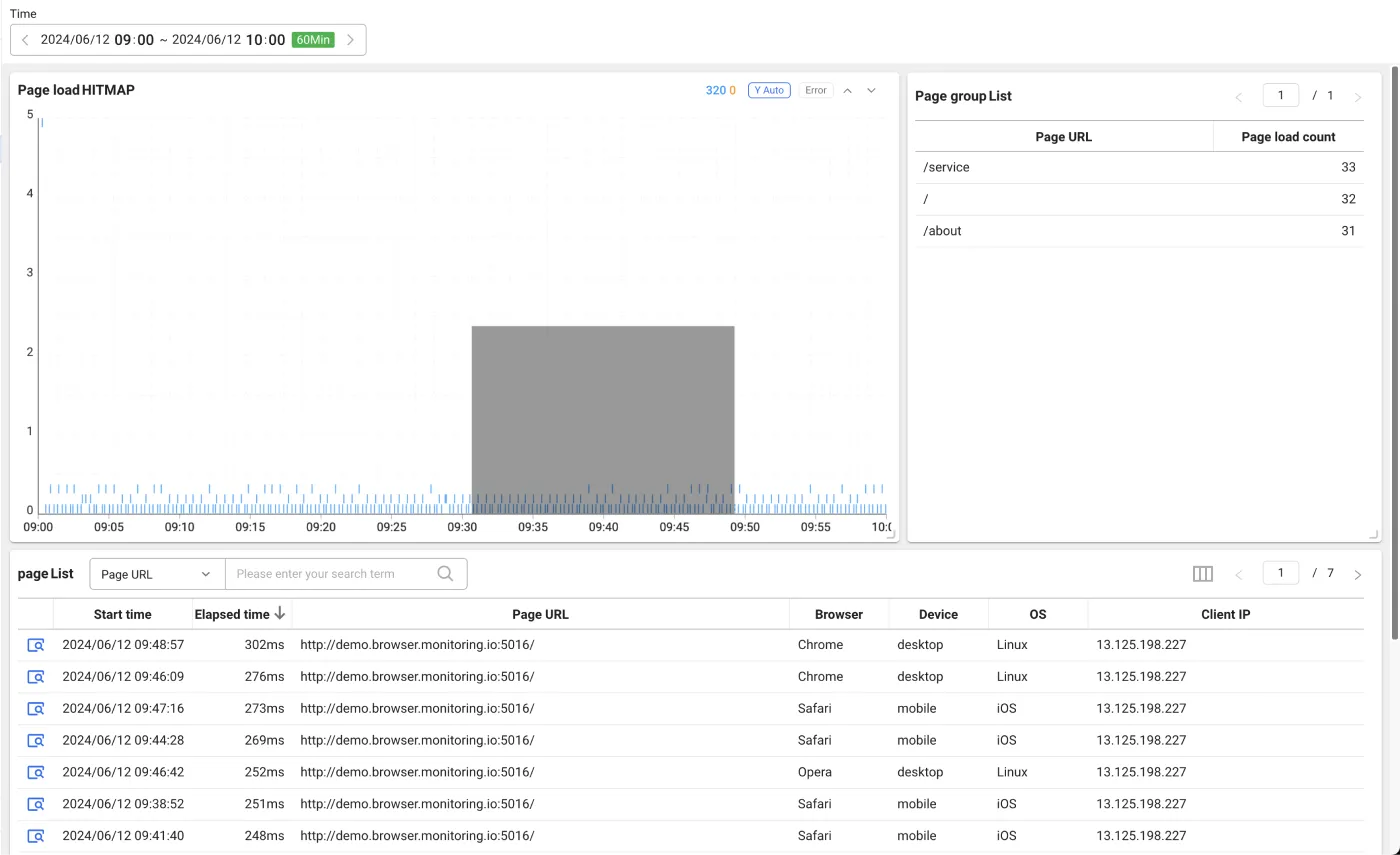The height and width of the screenshot is (855, 1400).
Task: Toggle Error filter on hitmap
Action: 816,90
